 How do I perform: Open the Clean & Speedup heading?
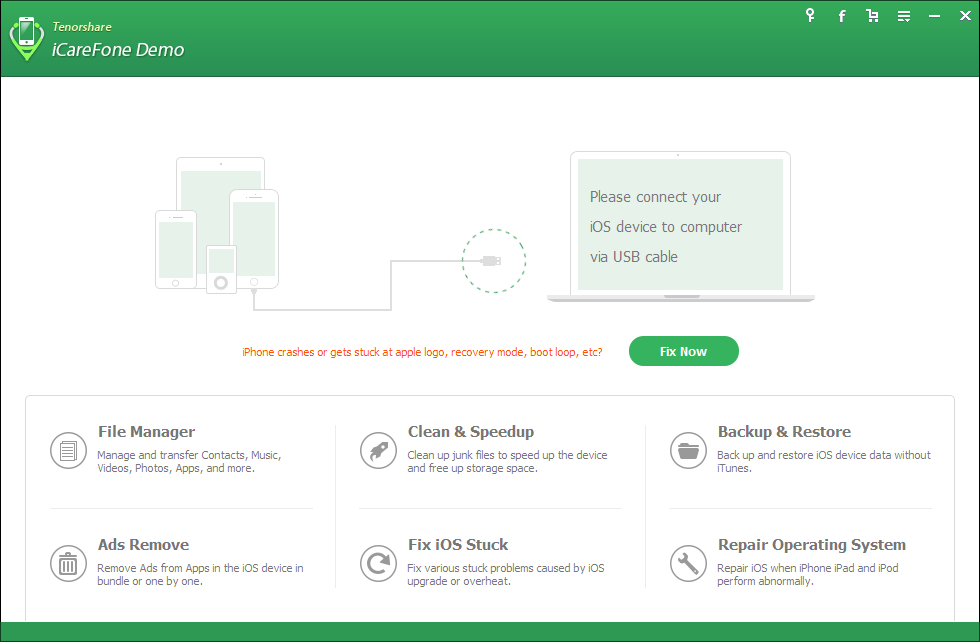pos(471,432)
